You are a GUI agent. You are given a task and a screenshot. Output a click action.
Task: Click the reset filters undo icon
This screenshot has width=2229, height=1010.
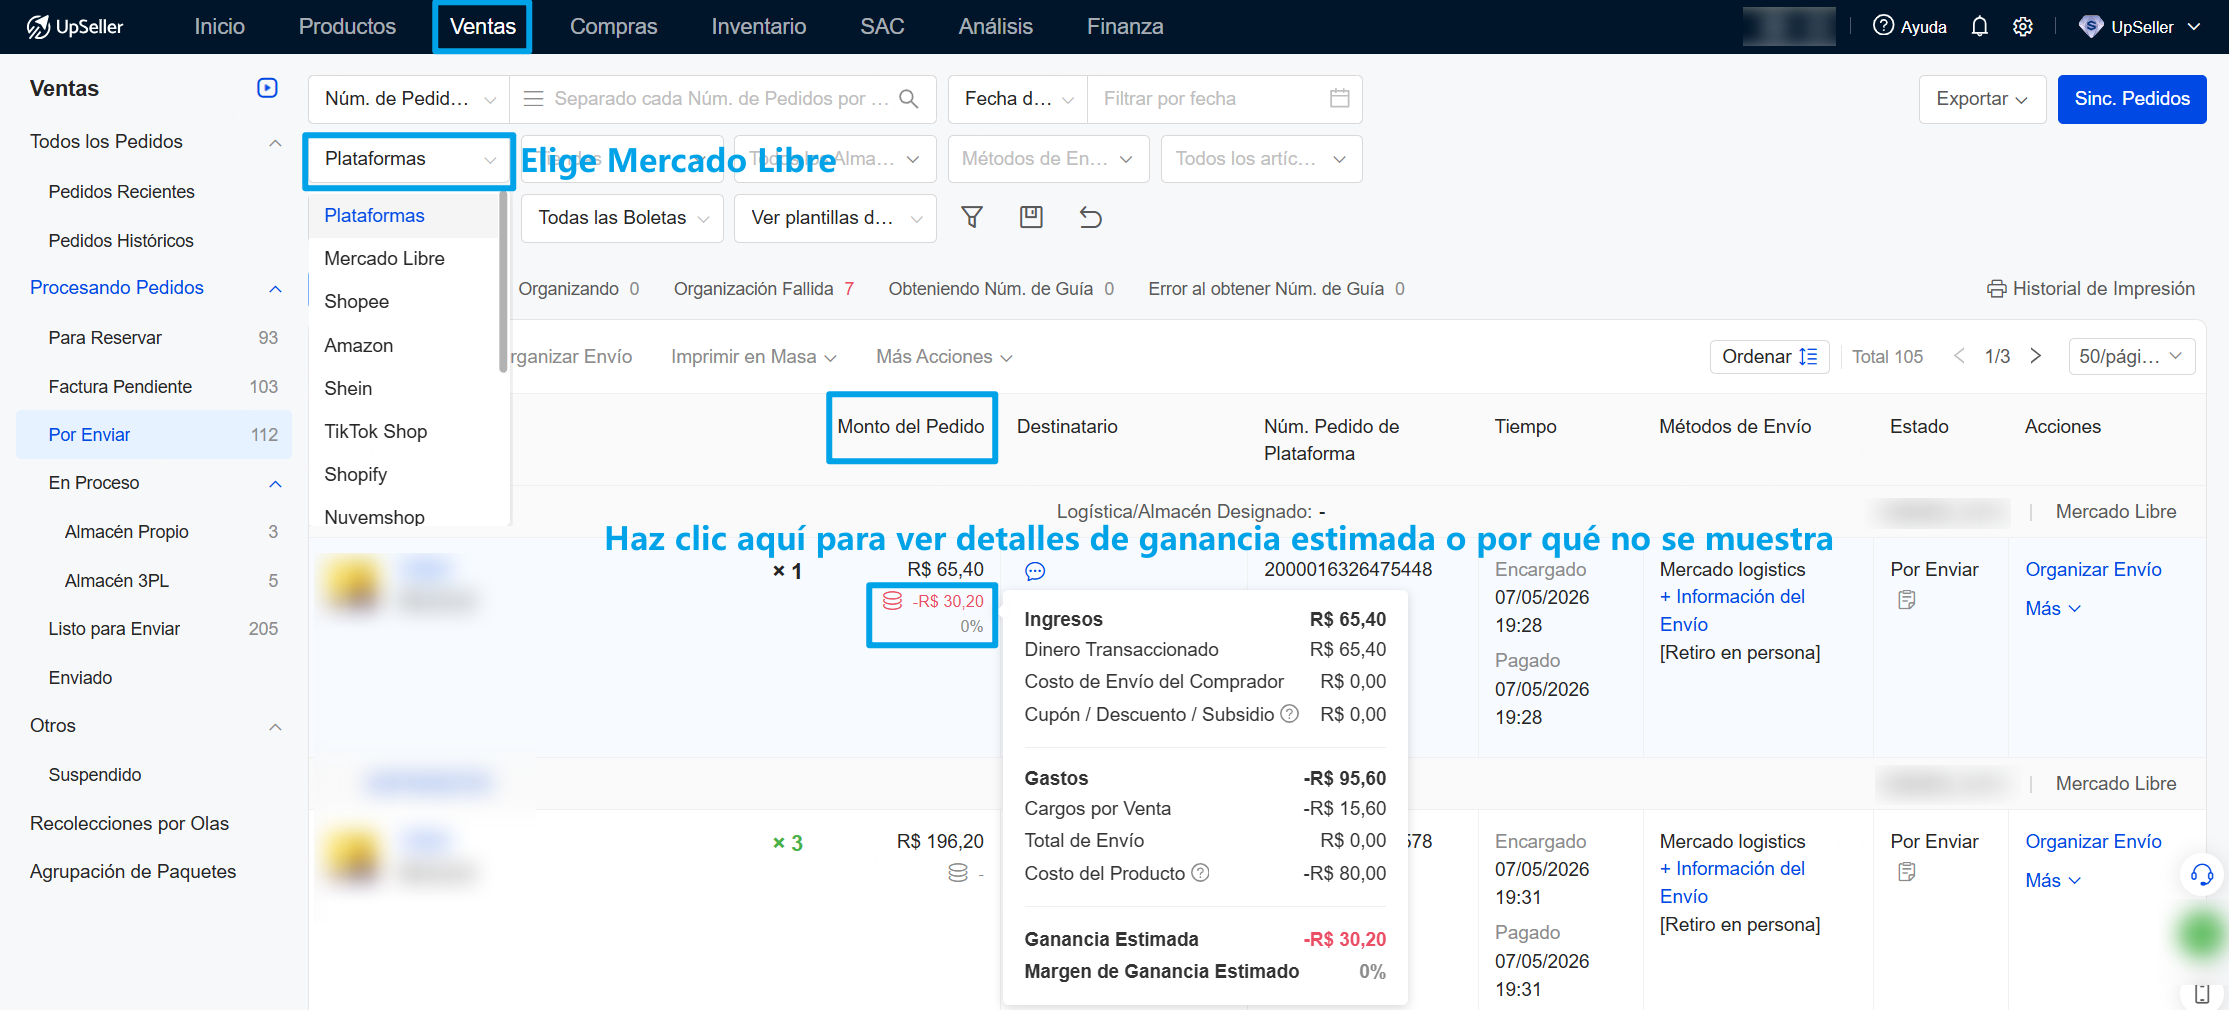coord(1090,217)
